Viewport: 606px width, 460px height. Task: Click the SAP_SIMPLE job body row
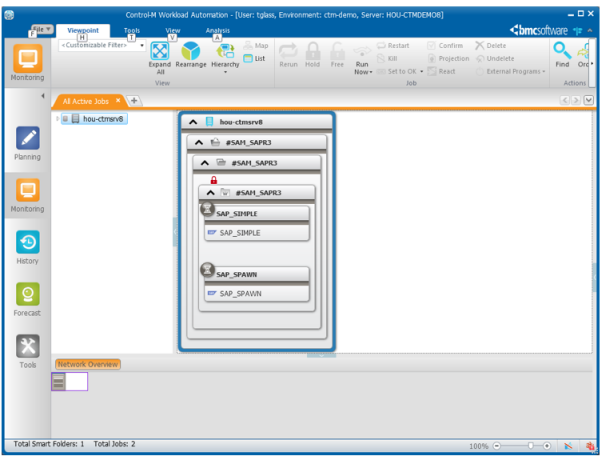(257, 233)
